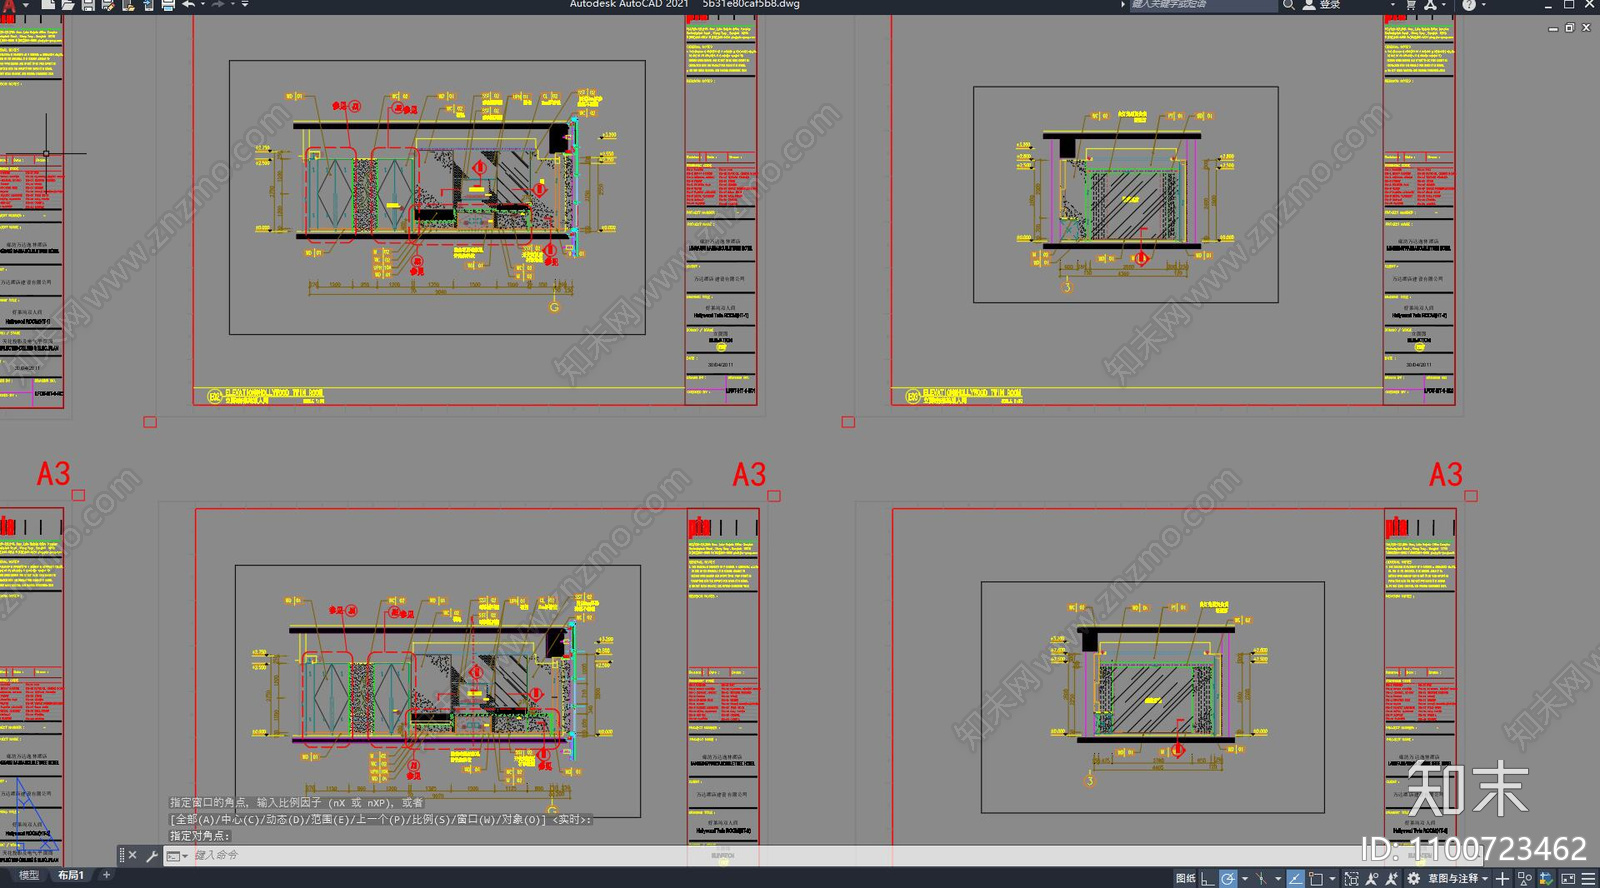Viewport: 1600px width, 888px height.
Task: Close the command line with the X icon
Action: click(x=133, y=856)
